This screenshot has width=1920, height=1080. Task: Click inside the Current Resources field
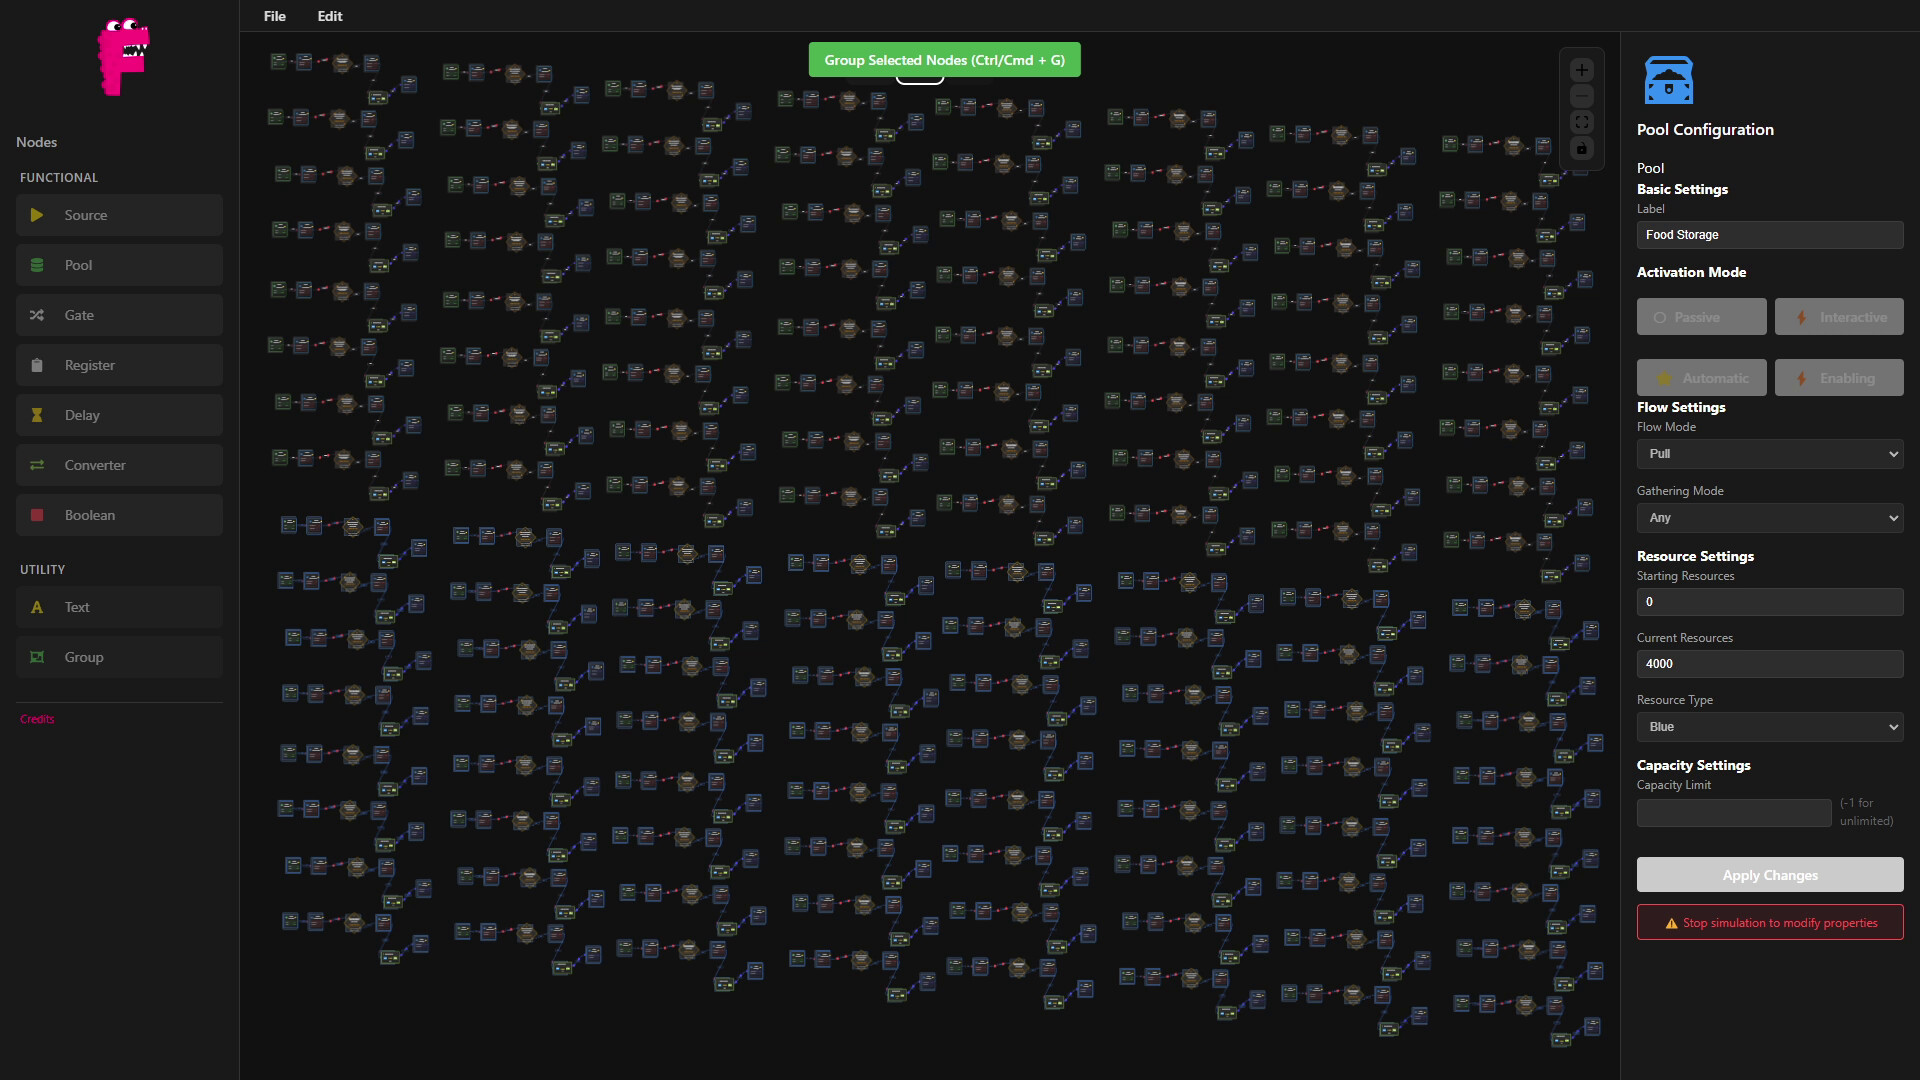[1769, 663]
